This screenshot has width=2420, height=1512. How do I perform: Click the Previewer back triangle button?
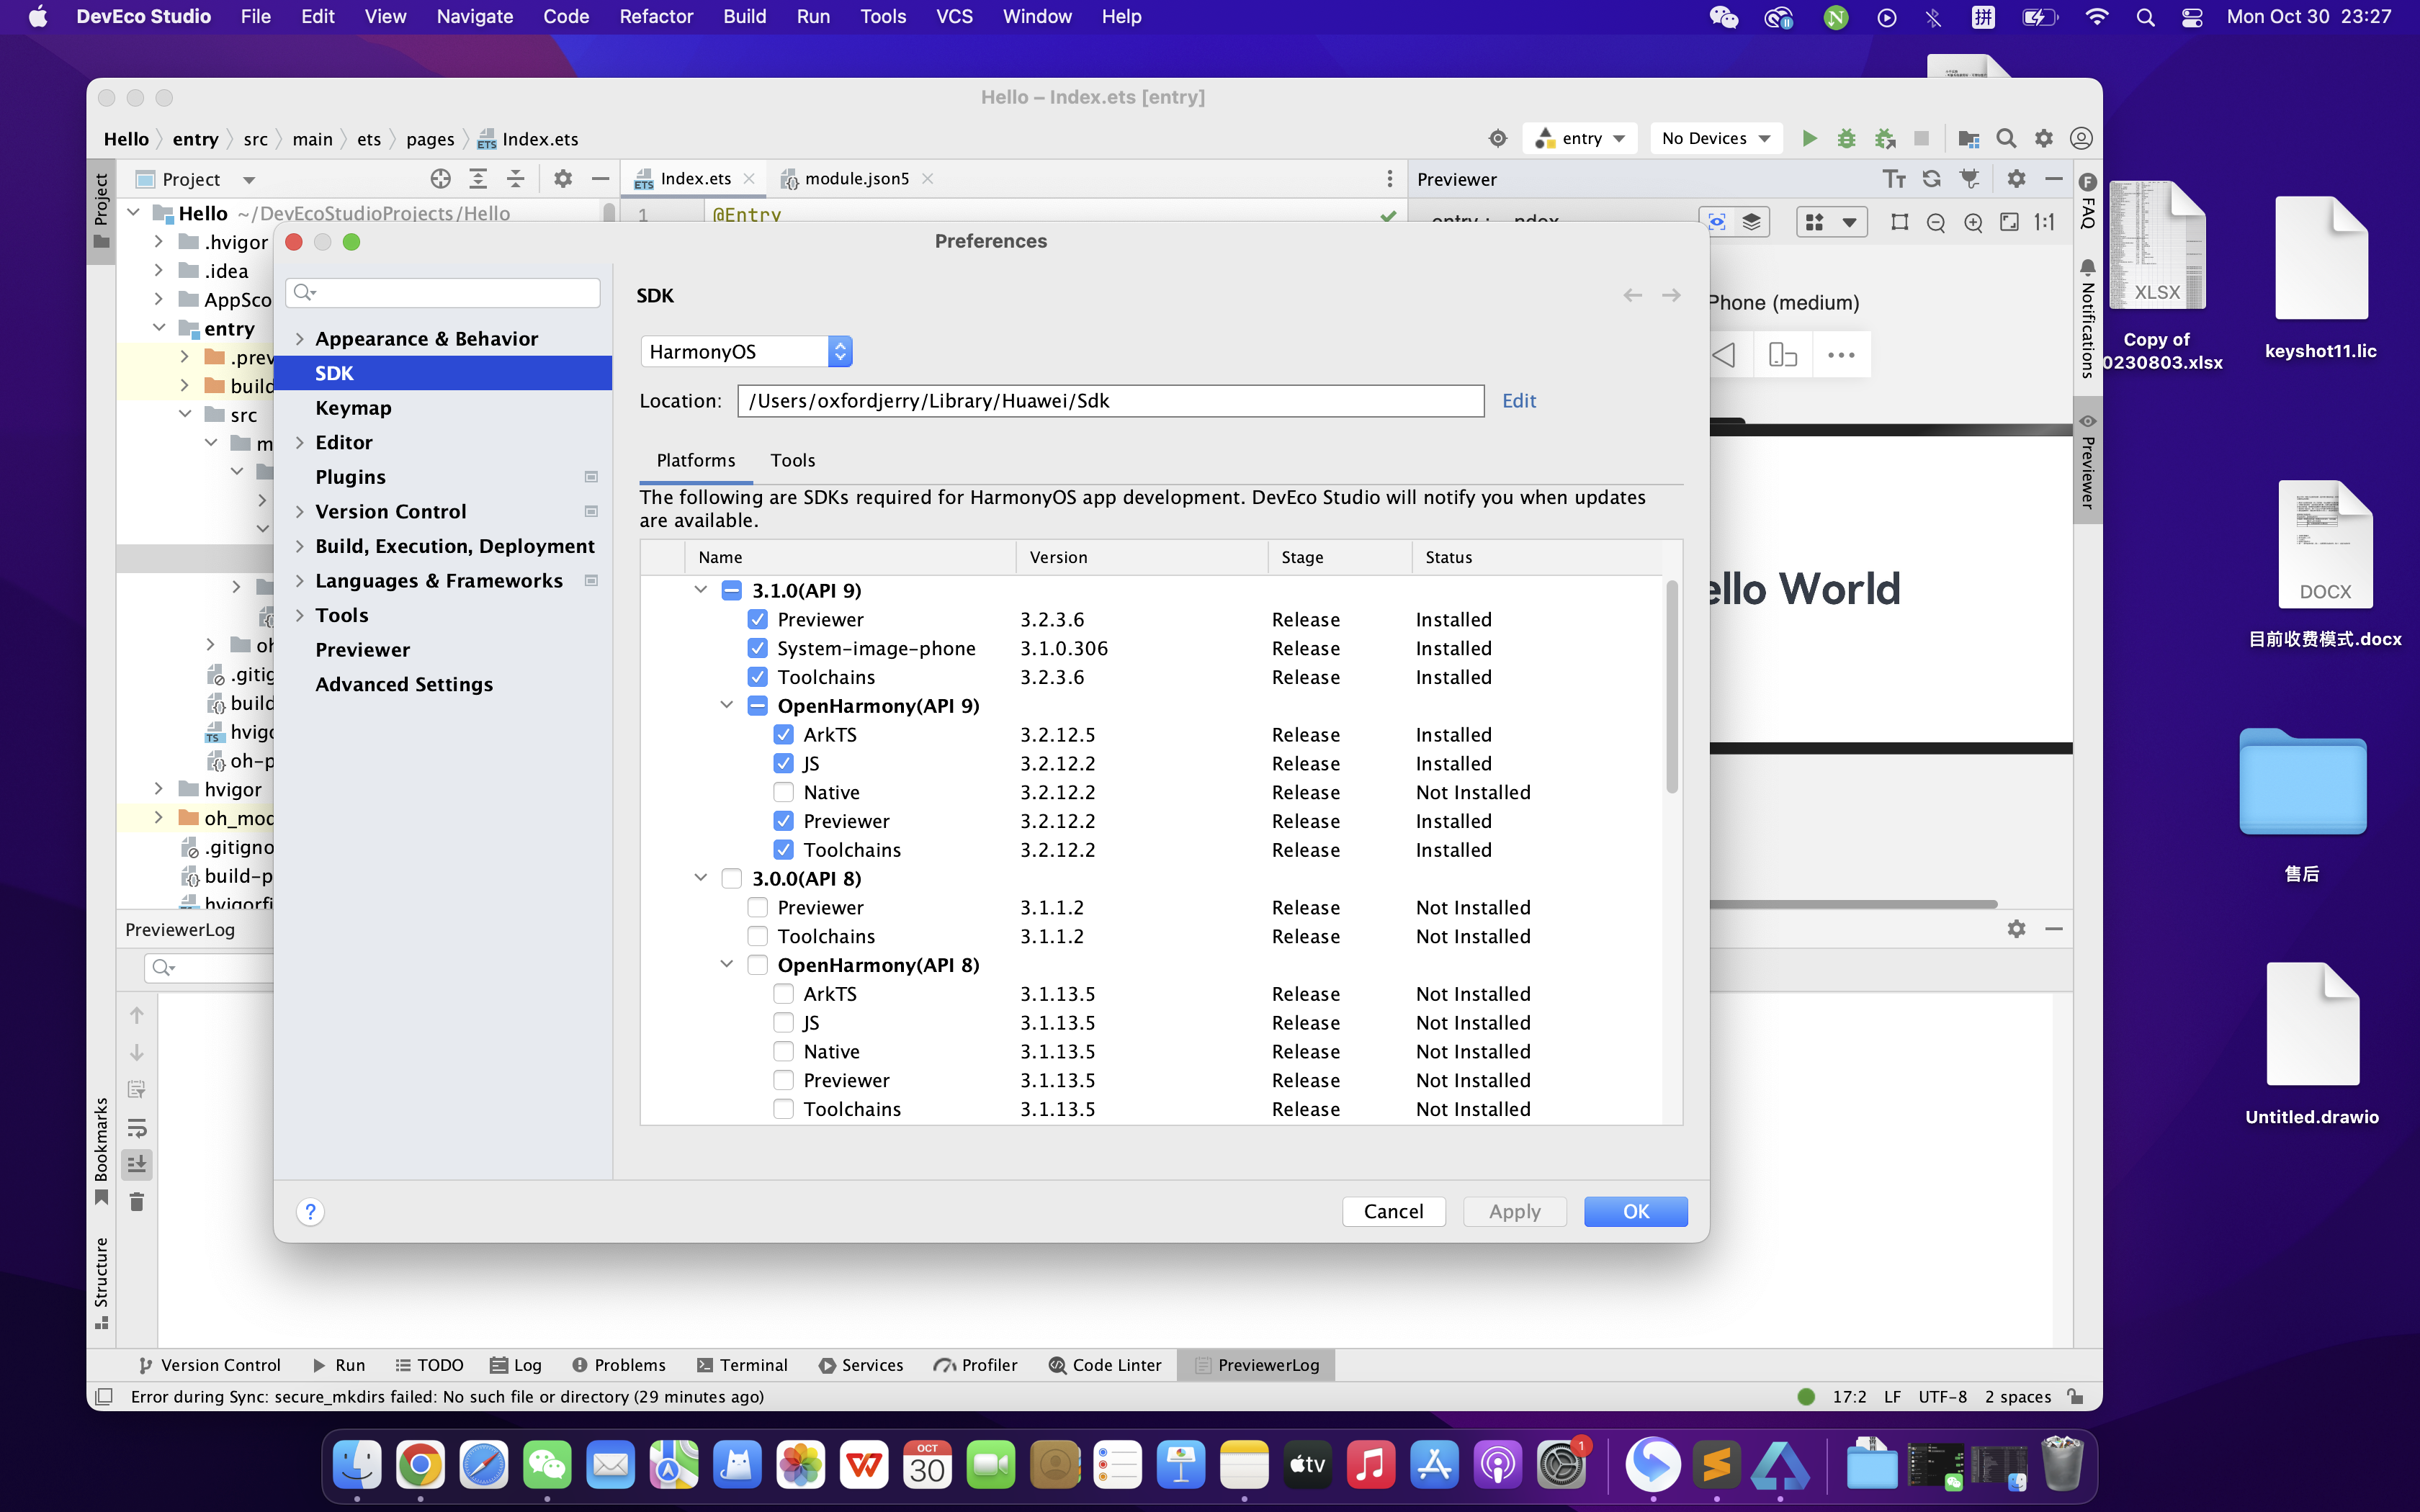pos(1724,355)
